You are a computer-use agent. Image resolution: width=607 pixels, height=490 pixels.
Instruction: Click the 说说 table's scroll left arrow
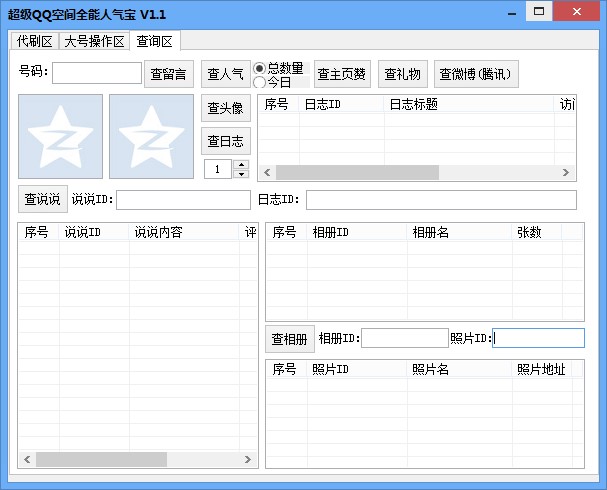point(27,459)
